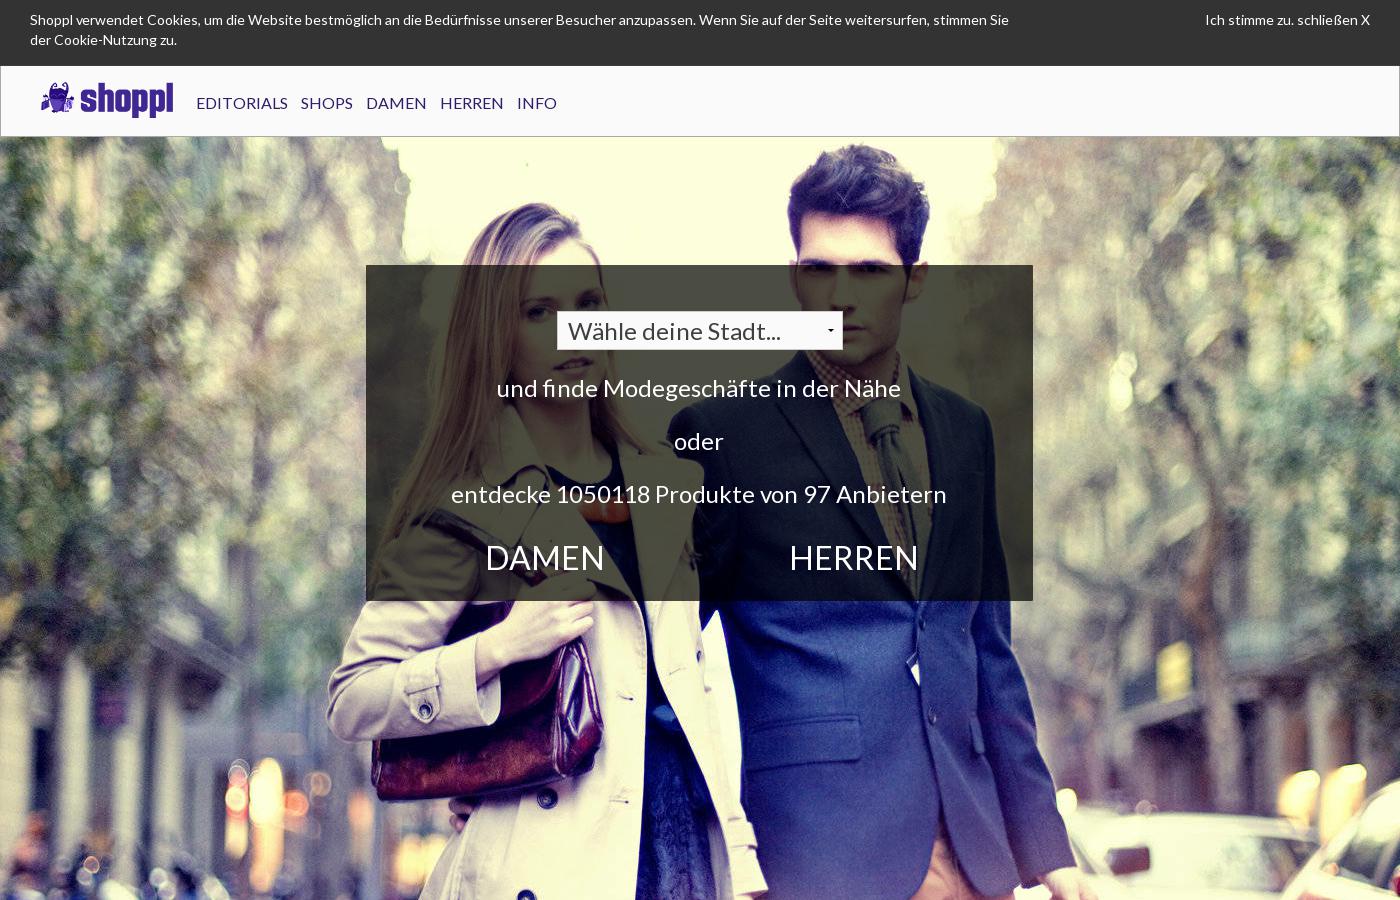This screenshot has height=900, width=1400.
Task: Open DAMEN in the top navigation
Action: pos(396,103)
